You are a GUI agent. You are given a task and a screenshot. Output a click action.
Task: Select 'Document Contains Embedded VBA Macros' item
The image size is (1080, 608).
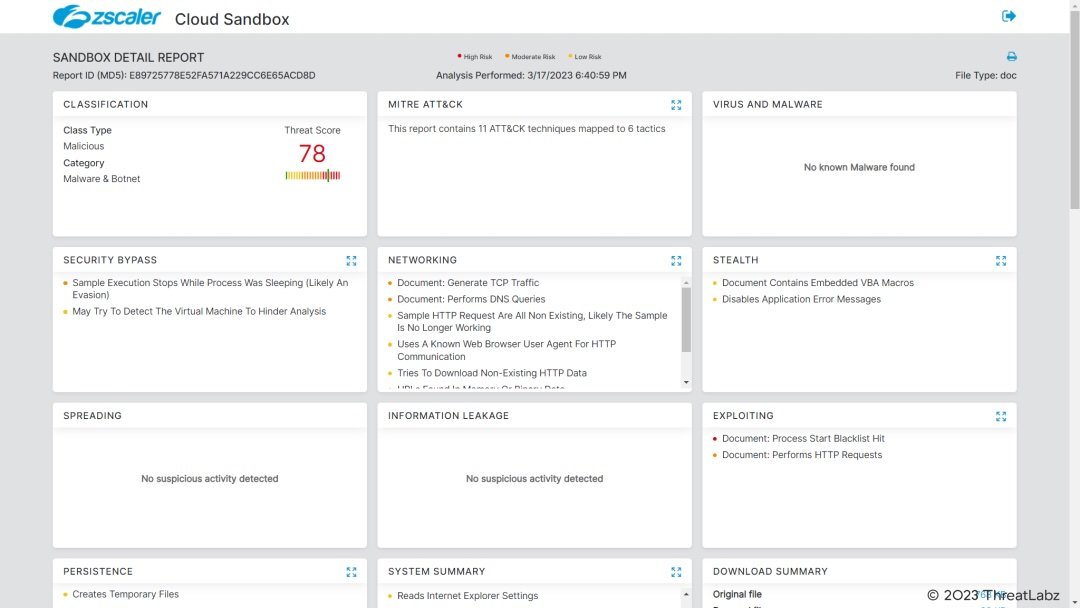(817, 283)
